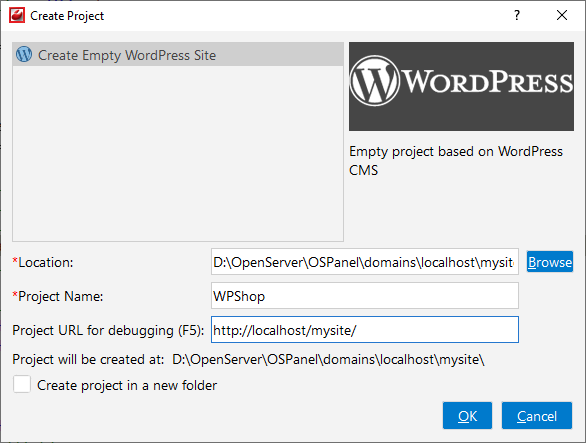Click the 'Create project in a new folder' label text

[127, 385]
